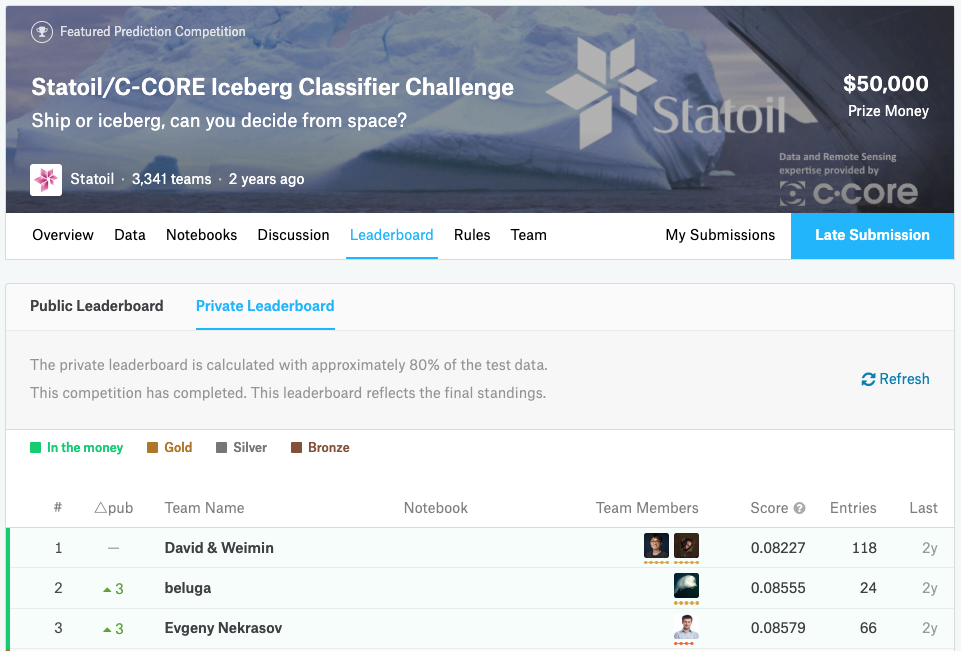The image size is (961, 651).
Task: Click the C-CORE logo in banner
Action: click(849, 193)
